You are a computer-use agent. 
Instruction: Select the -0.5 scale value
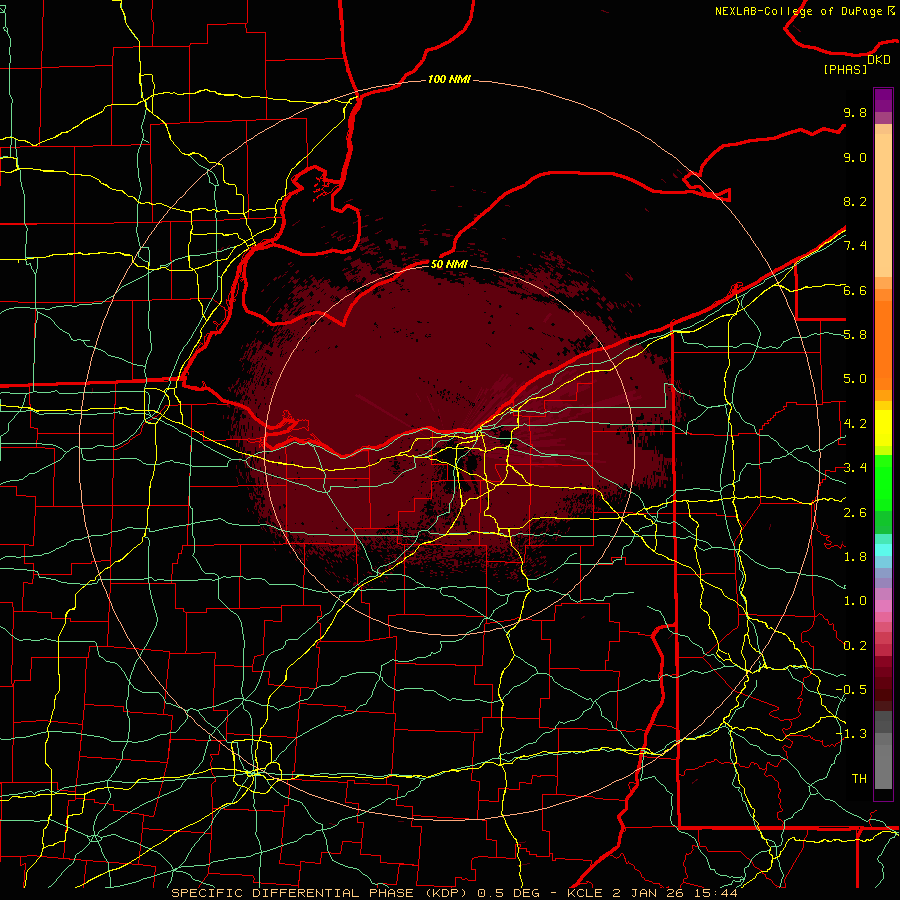[x=851, y=690]
